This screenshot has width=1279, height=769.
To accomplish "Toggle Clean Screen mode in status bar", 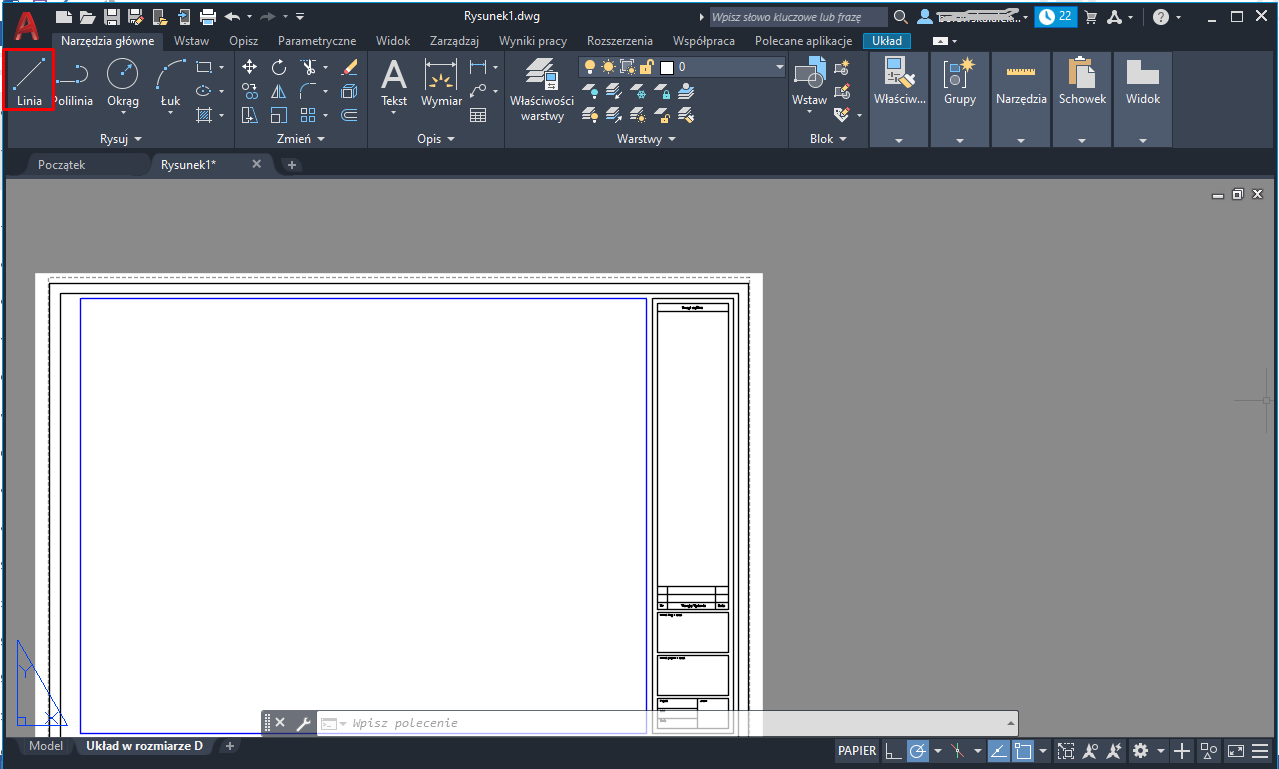I will click(1236, 751).
